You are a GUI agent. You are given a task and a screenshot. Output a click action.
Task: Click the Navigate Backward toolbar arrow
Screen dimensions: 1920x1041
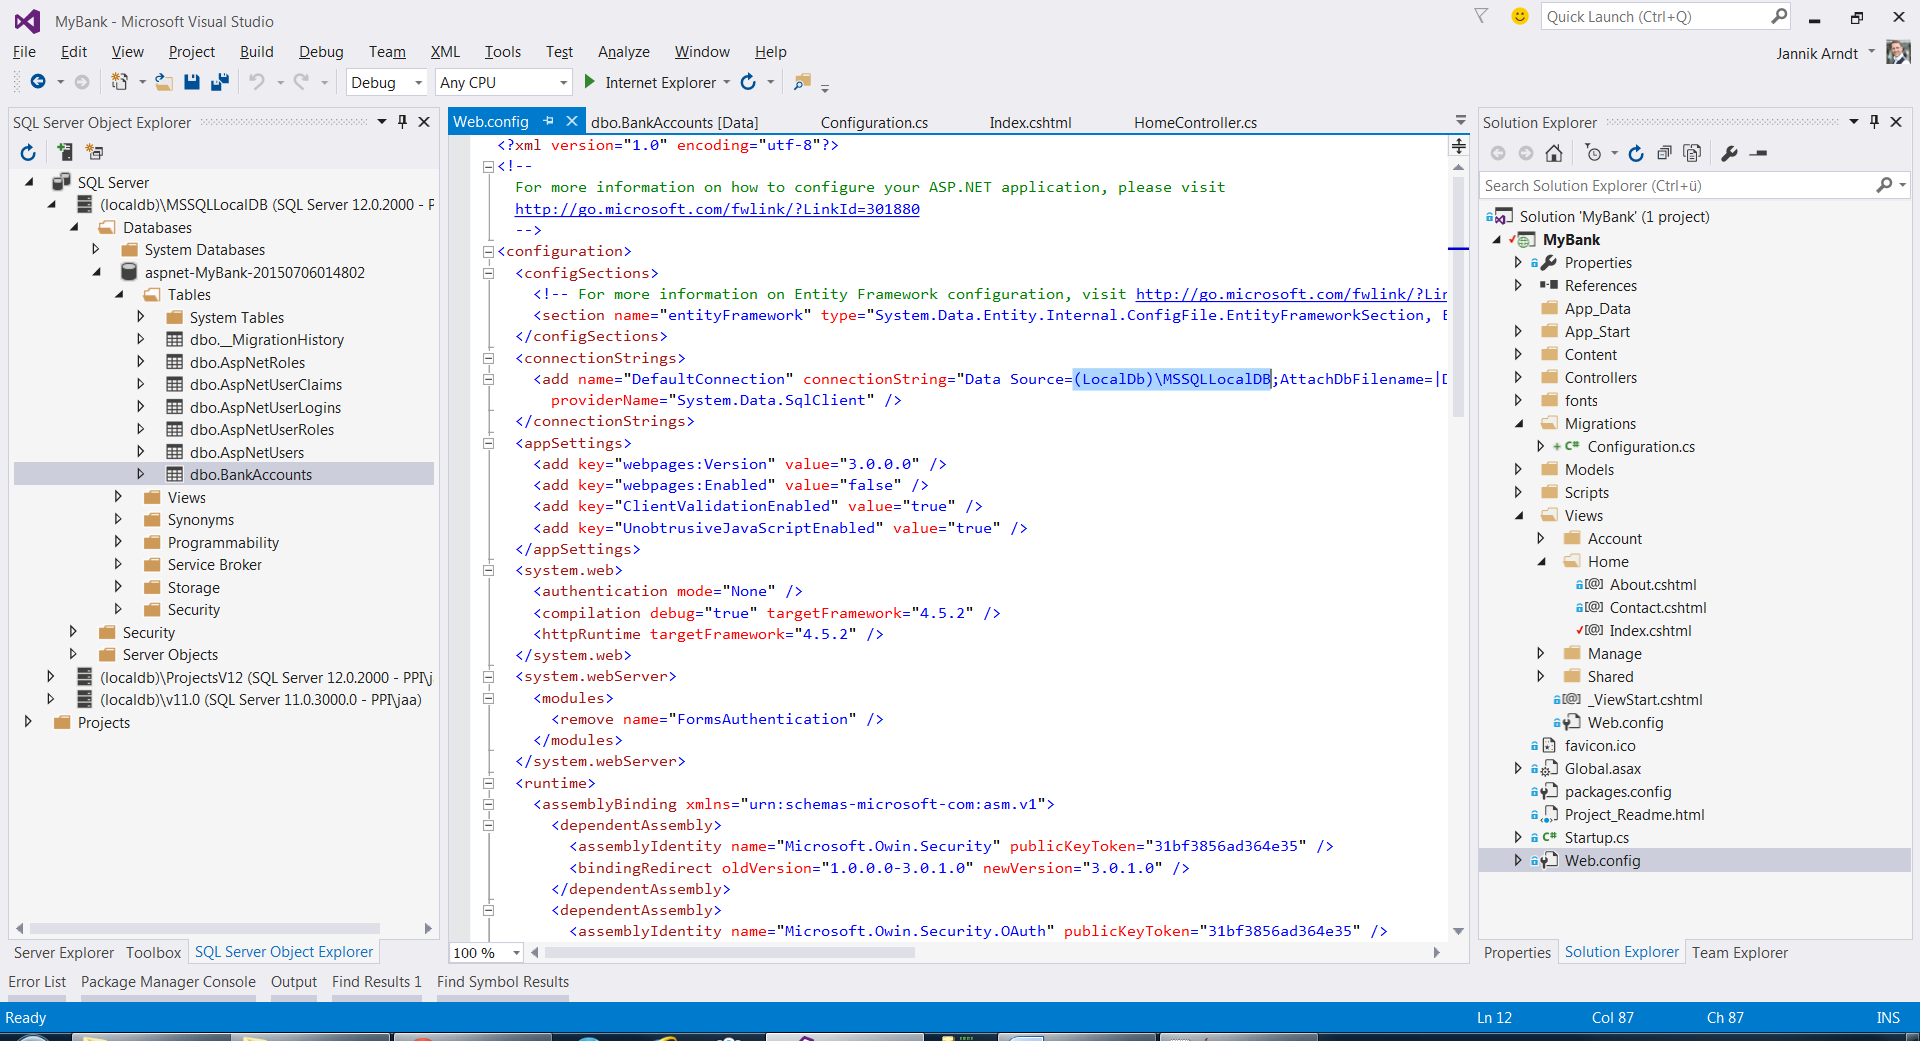point(38,82)
